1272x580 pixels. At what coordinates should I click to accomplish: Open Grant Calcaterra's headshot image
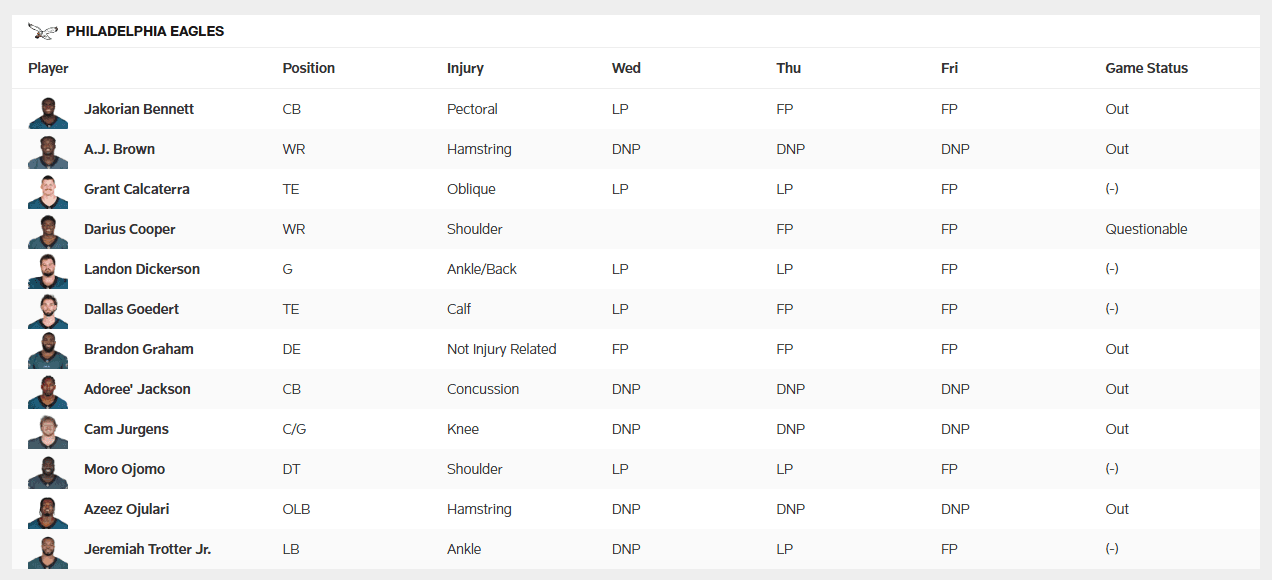click(x=48, y=191)
